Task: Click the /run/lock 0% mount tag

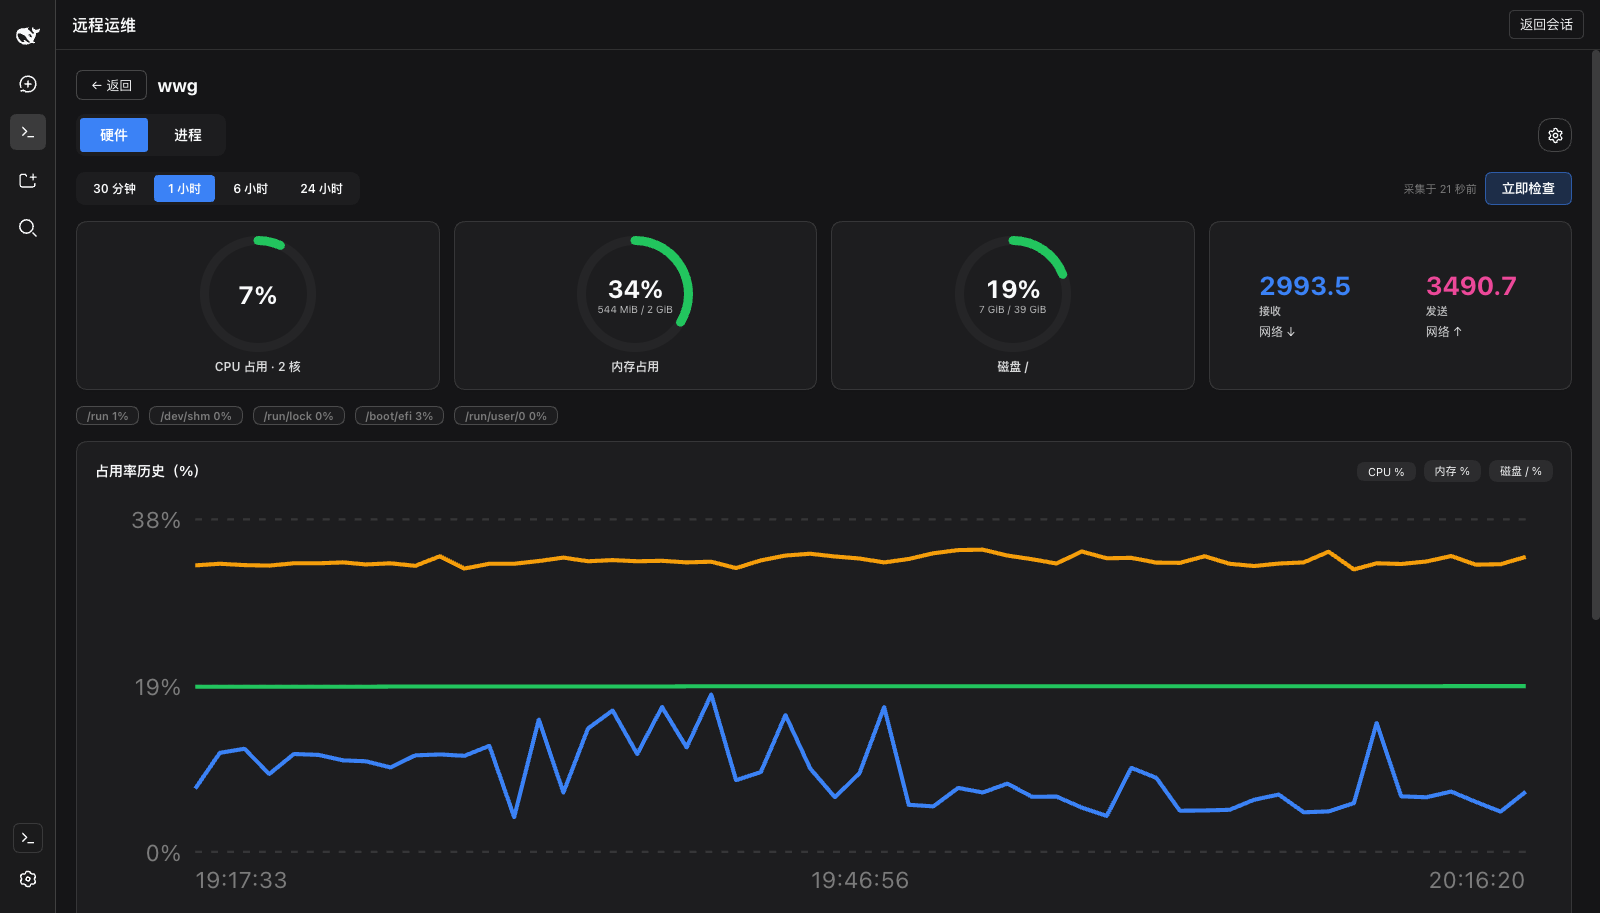Action: [x=299, y=416]
